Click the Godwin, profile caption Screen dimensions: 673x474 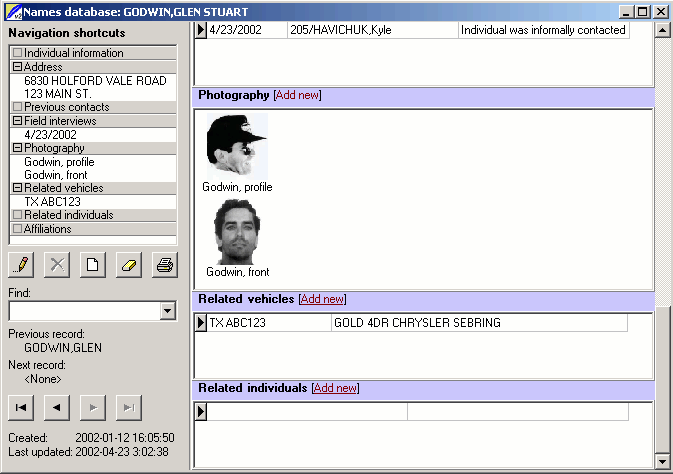237,187
